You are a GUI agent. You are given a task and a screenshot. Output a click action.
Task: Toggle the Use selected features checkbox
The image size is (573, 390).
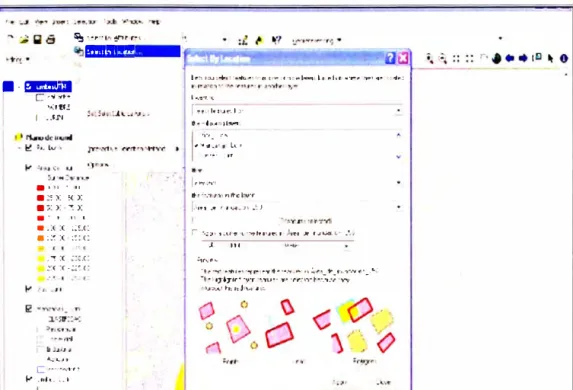[194, 220]
